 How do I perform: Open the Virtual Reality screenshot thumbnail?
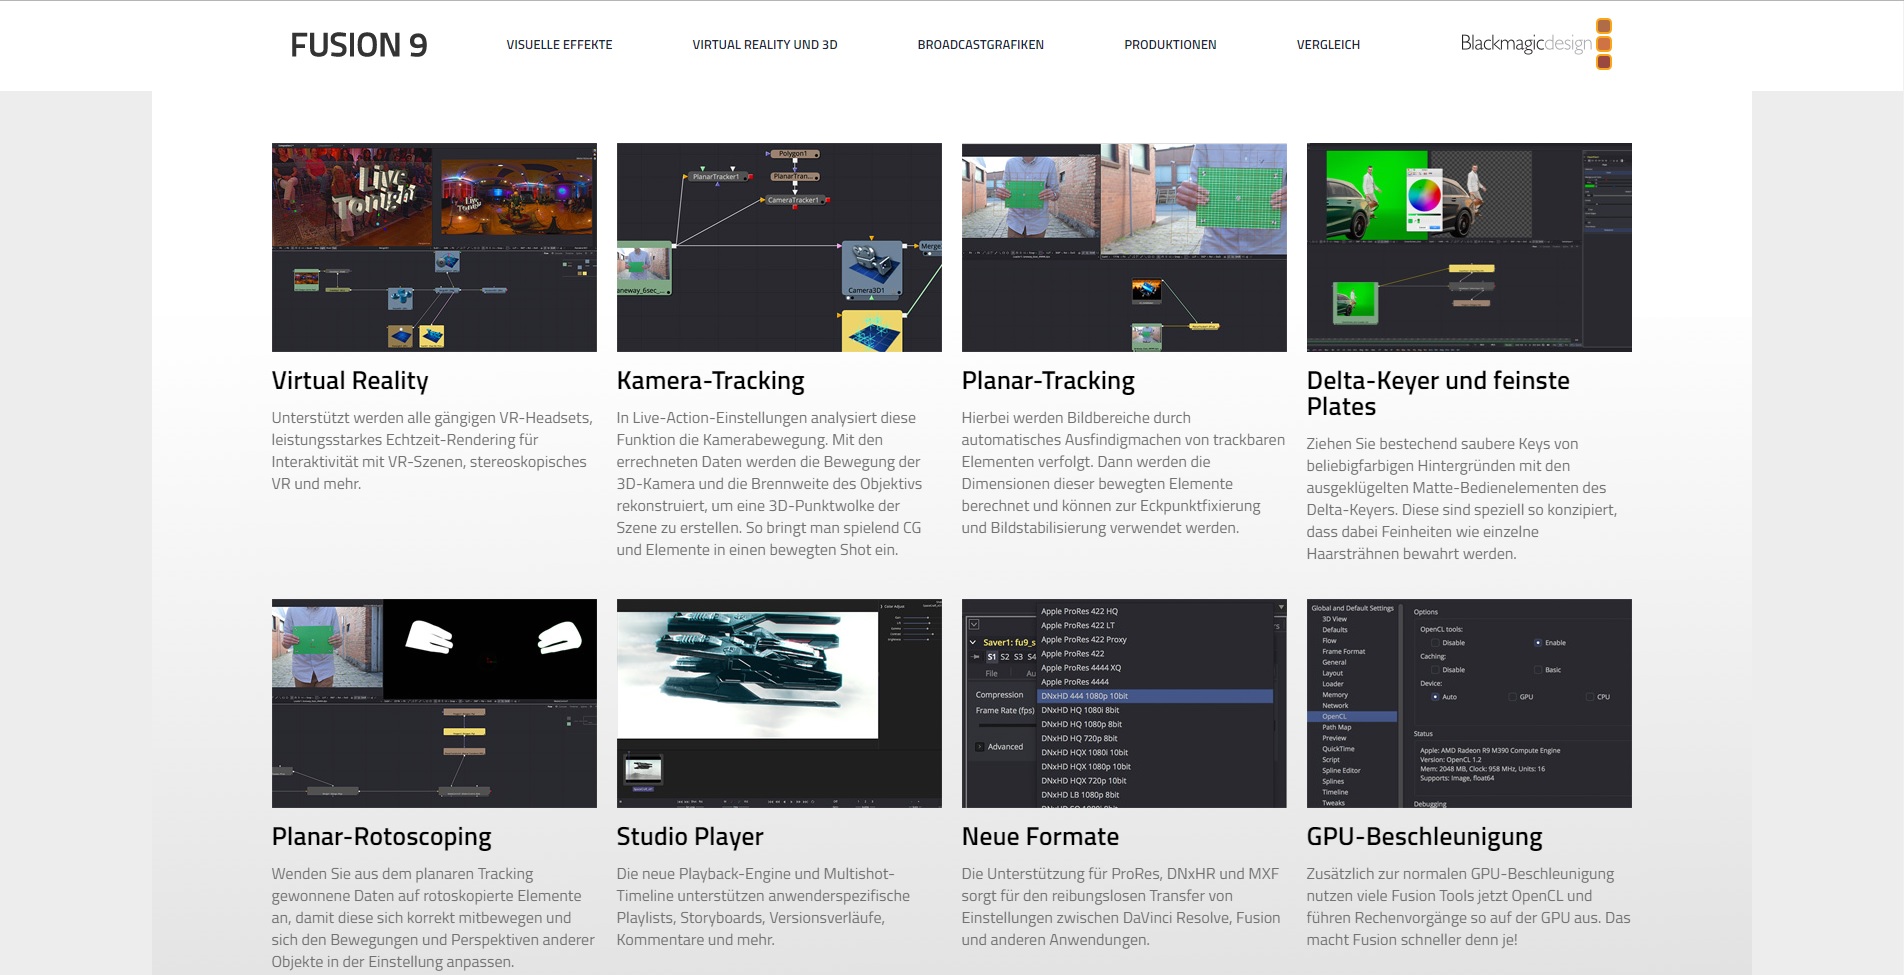pos(434,247)
